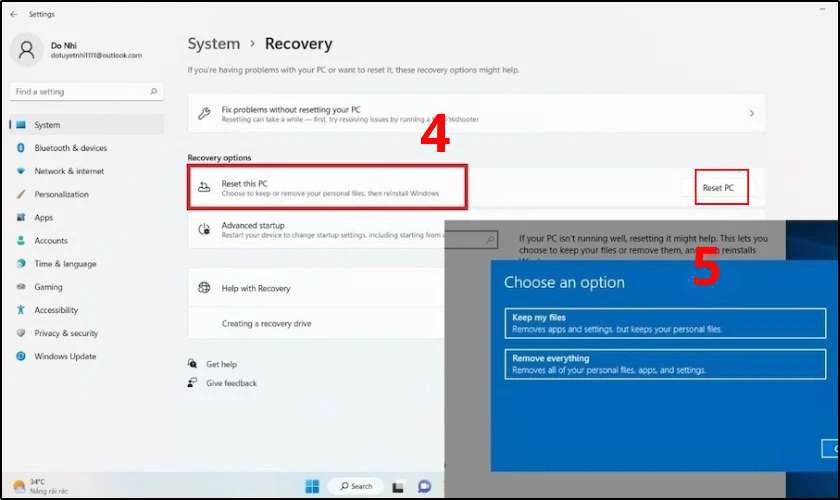Click the Get help headset icon
The width and height of the screenshot is (840, 500).
pos(192,364)
